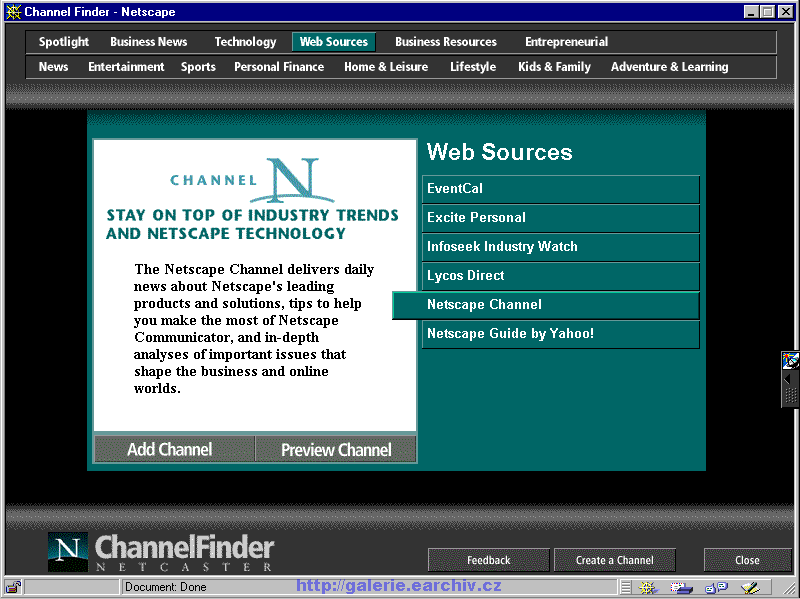Click the Netcaster icon on the side tab

tap(790, 360)
